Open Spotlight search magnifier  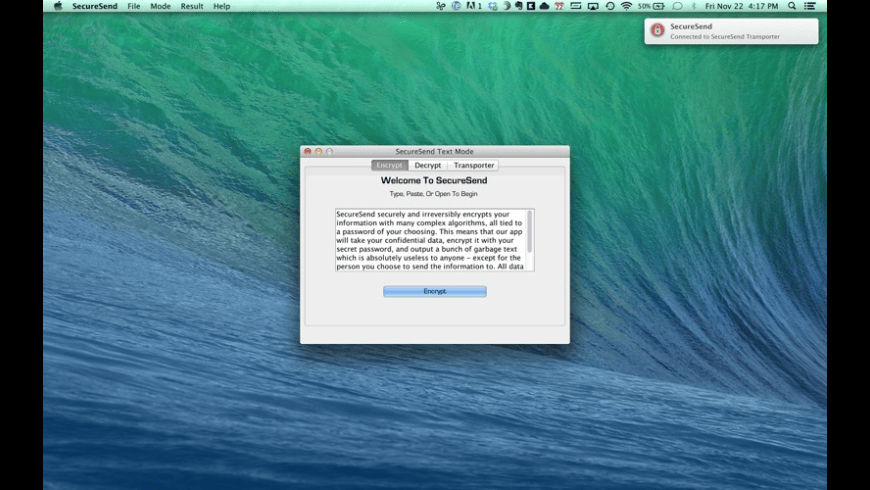[792, 6]
